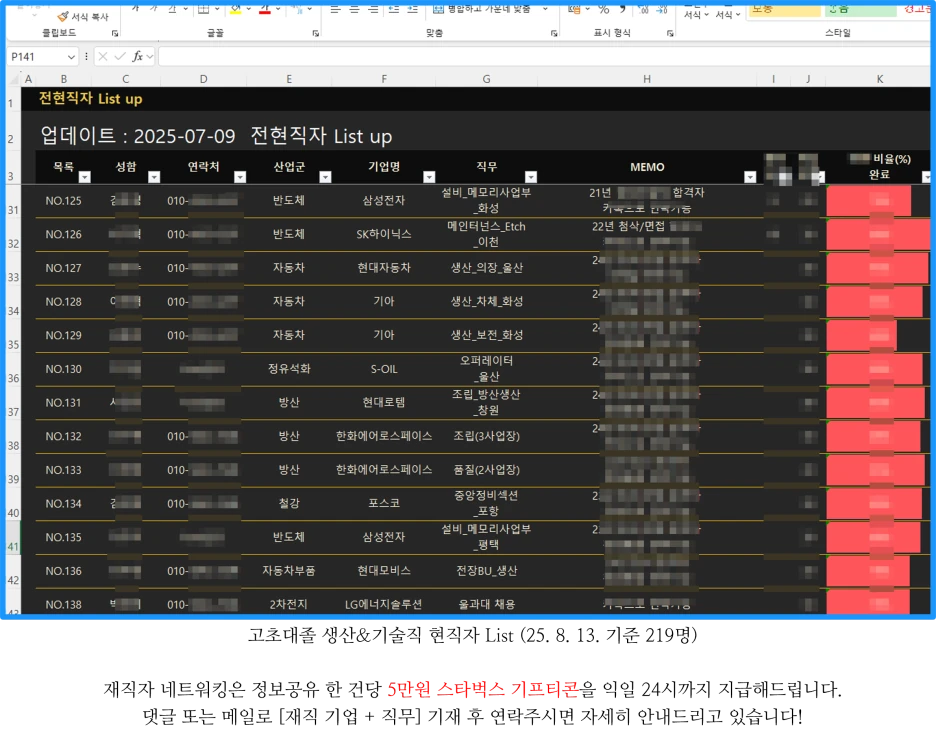This screenshot has height=739, width=936.
Task: Open the font color dropdown arrow
Action: [278, 9]
